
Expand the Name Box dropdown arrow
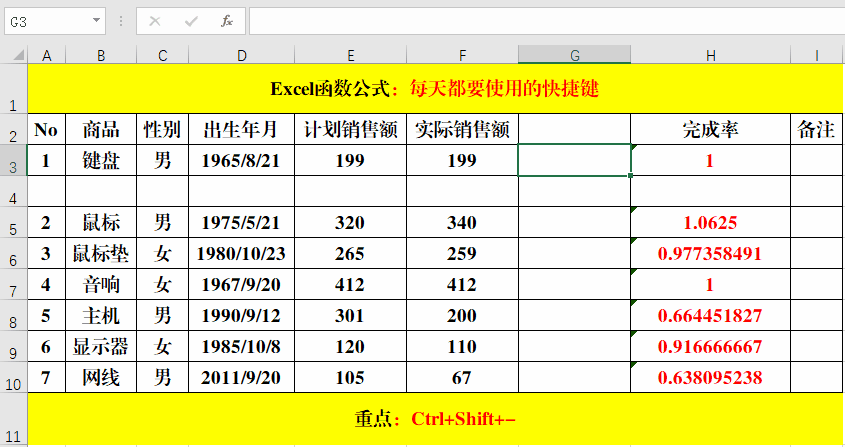point(96,20)
